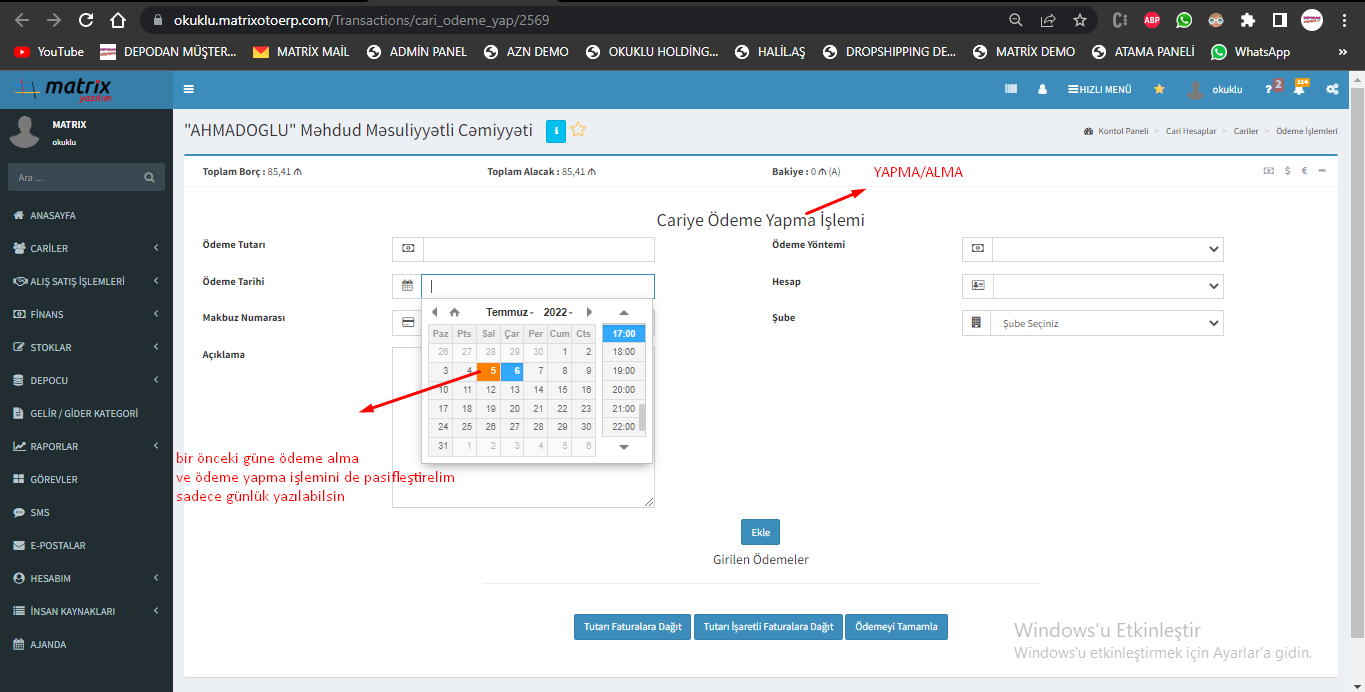The image size is (1365, 692).
Task: Switch the balance to the dollar currency icon
Action: click(x=1288, y=171)
